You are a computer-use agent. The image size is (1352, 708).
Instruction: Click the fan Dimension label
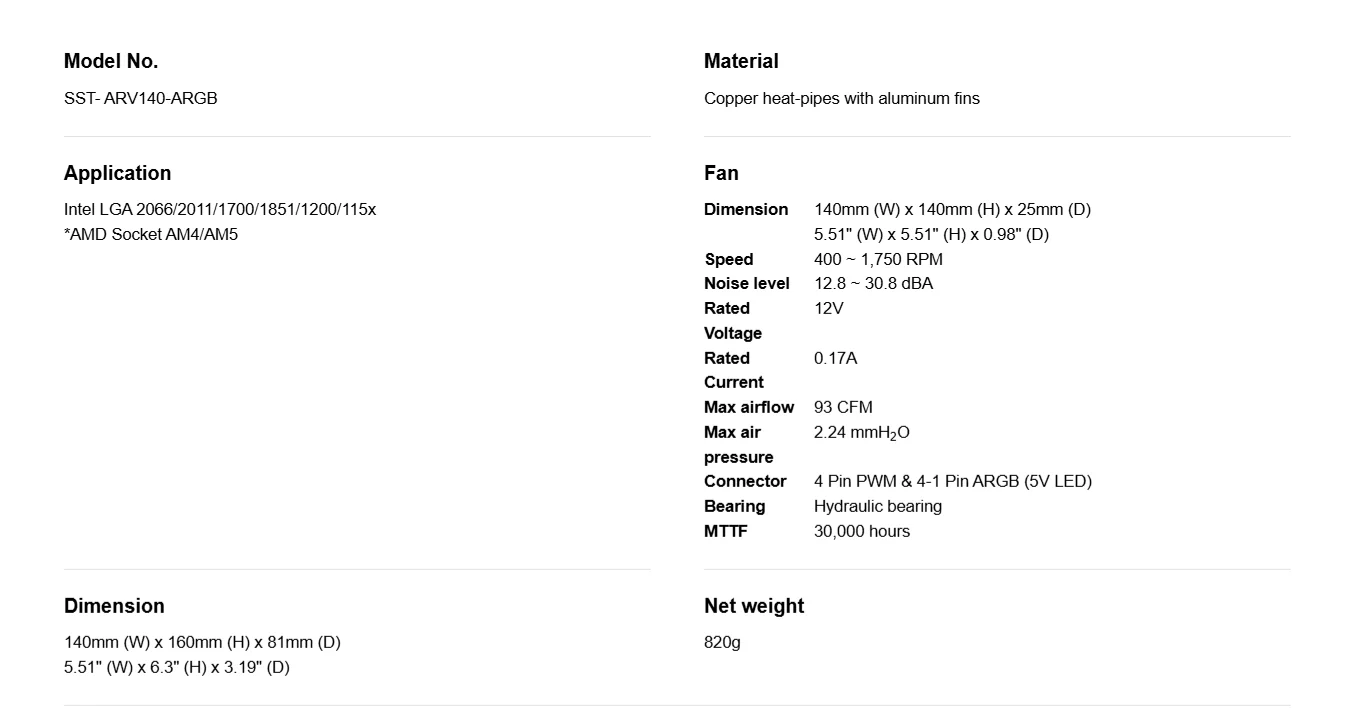tap(746, 209)
